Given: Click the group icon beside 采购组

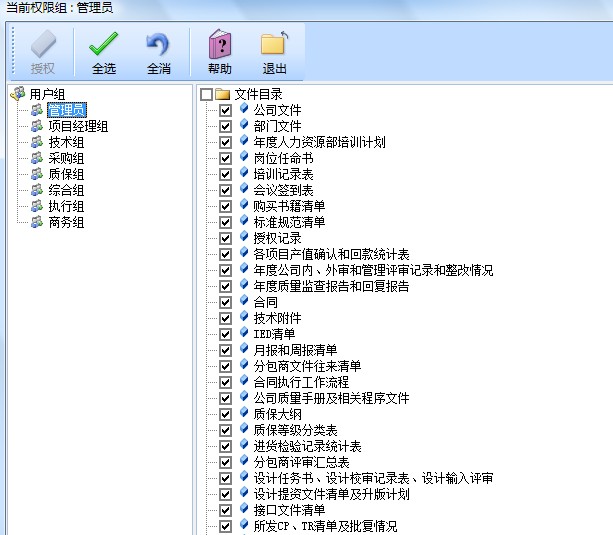Looking at the screenshot, I should coord(37,158).
